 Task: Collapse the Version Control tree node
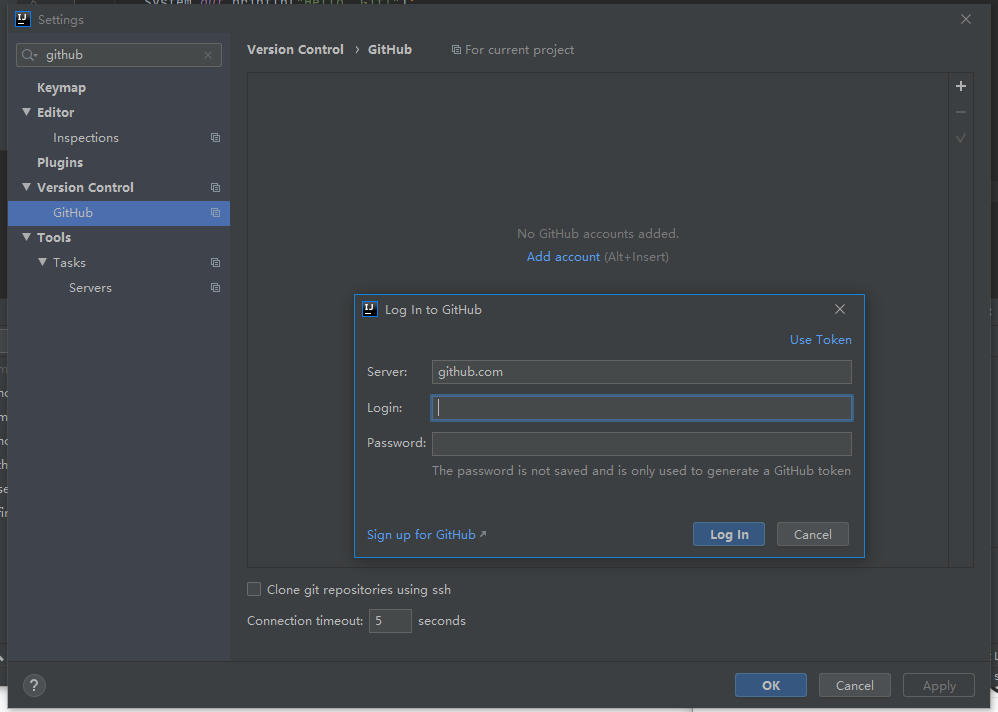[x=27, y=187]
